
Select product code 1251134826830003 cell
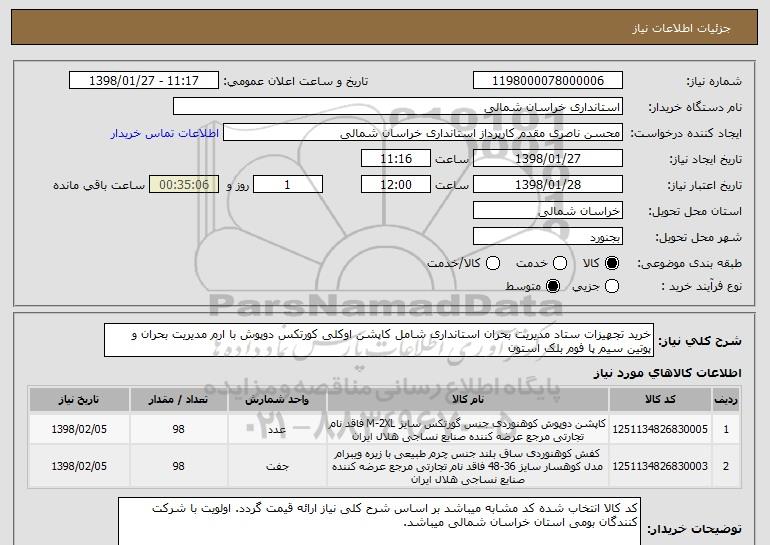[x=660, y=466]
